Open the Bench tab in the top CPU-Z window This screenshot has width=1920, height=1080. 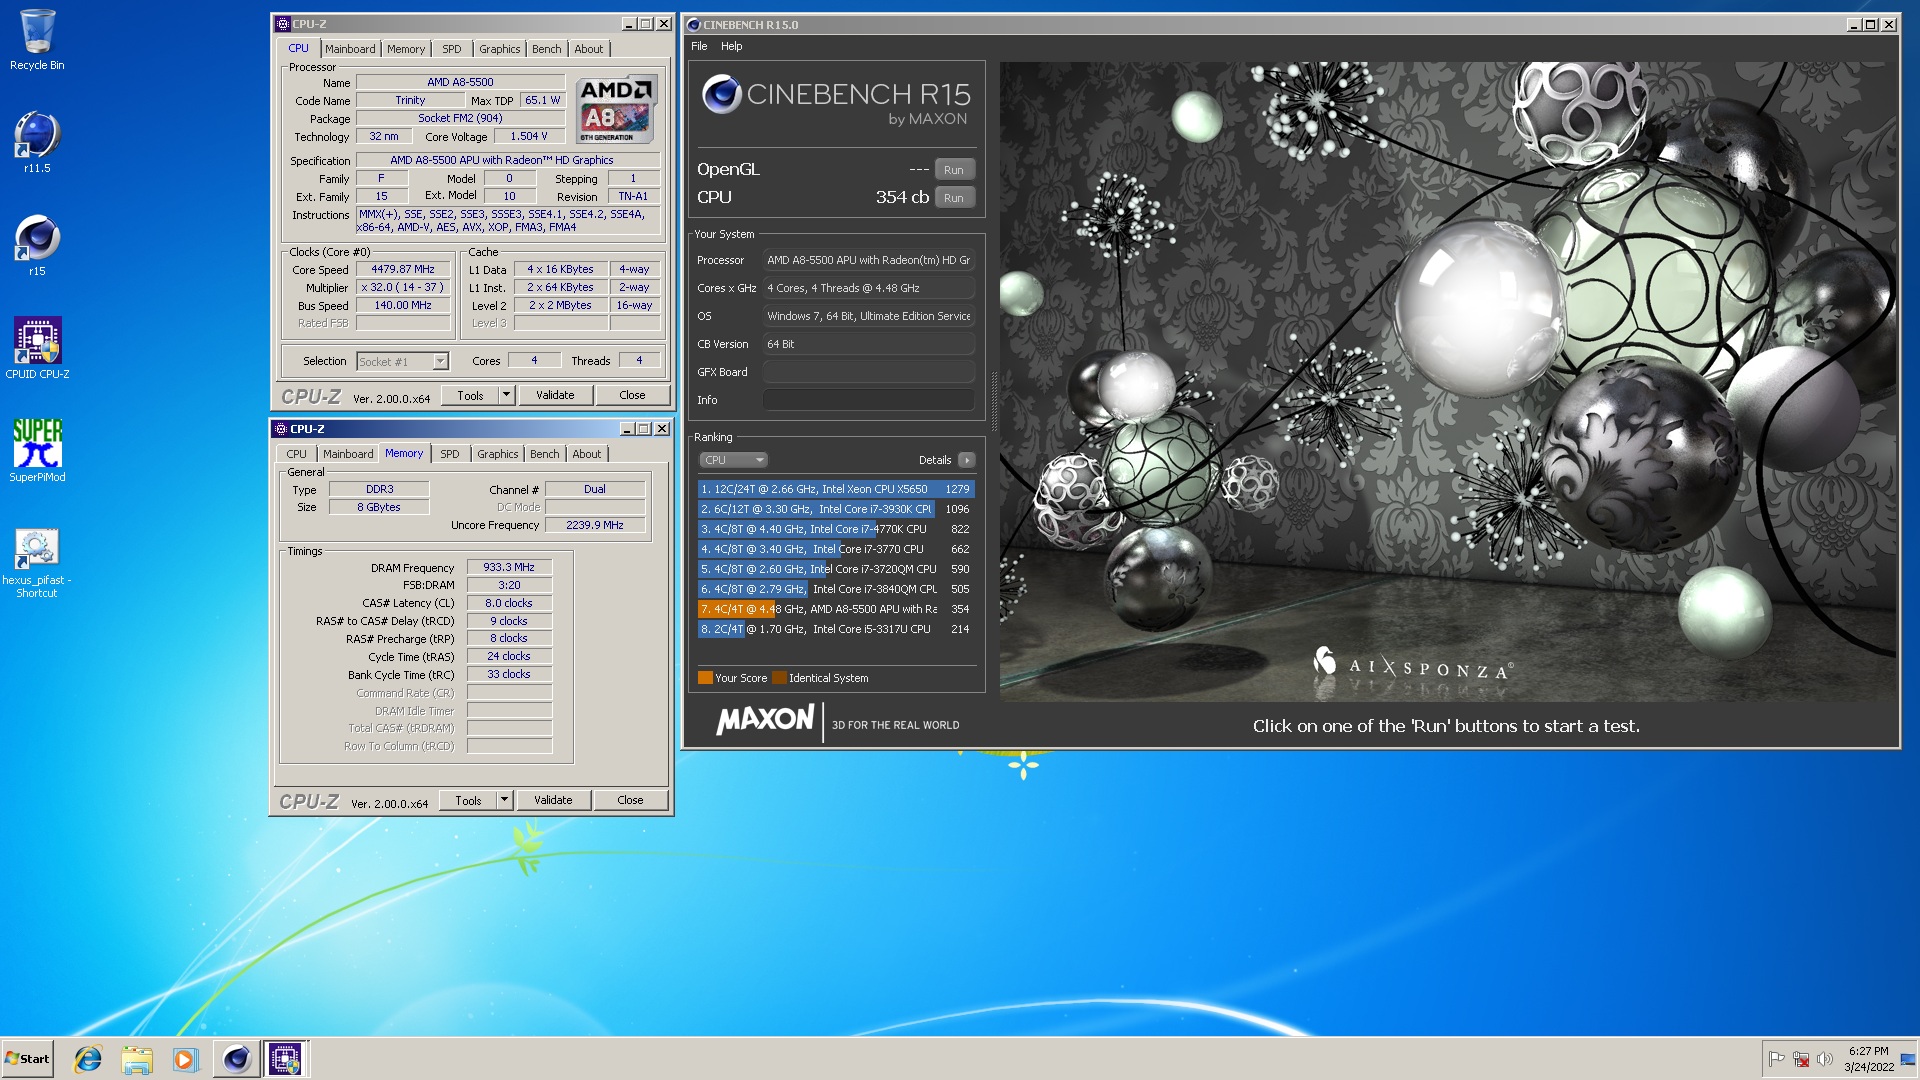pos(546,49)
